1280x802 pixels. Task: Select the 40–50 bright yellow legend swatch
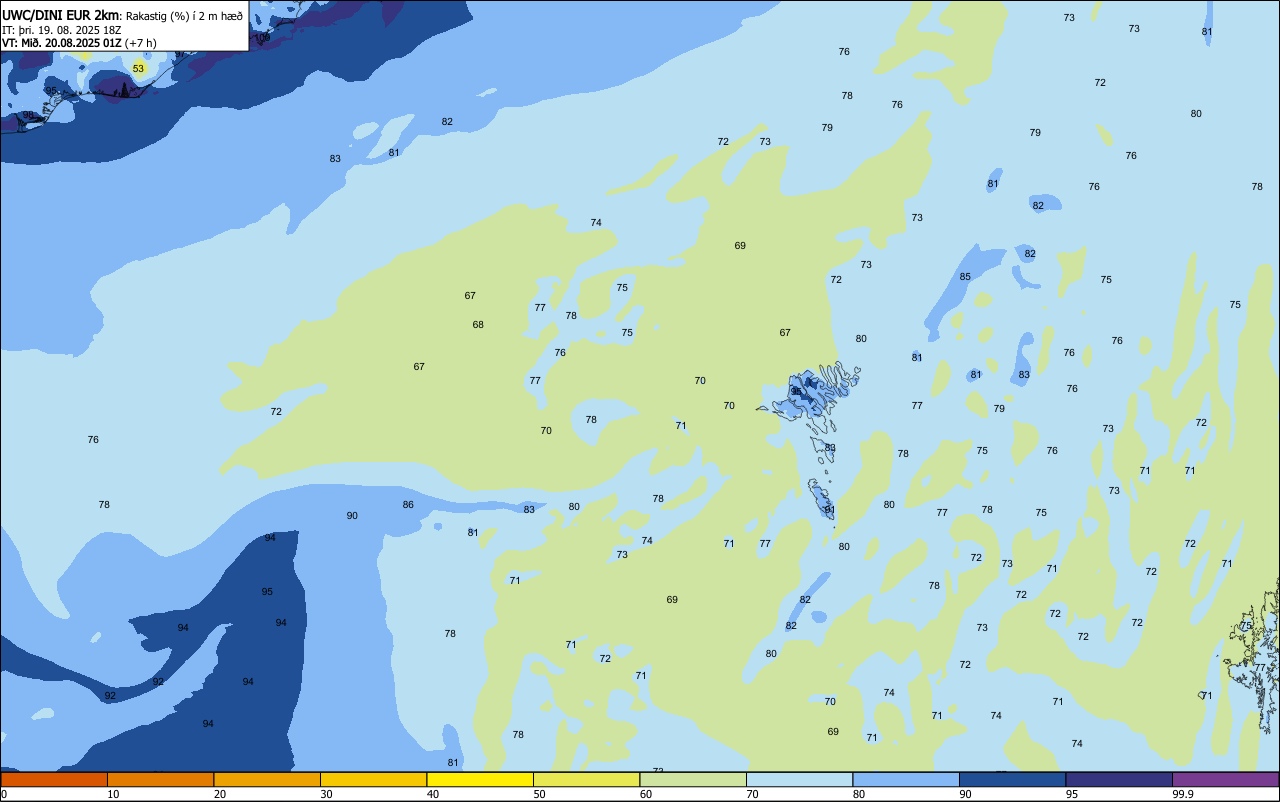[480, 779]
